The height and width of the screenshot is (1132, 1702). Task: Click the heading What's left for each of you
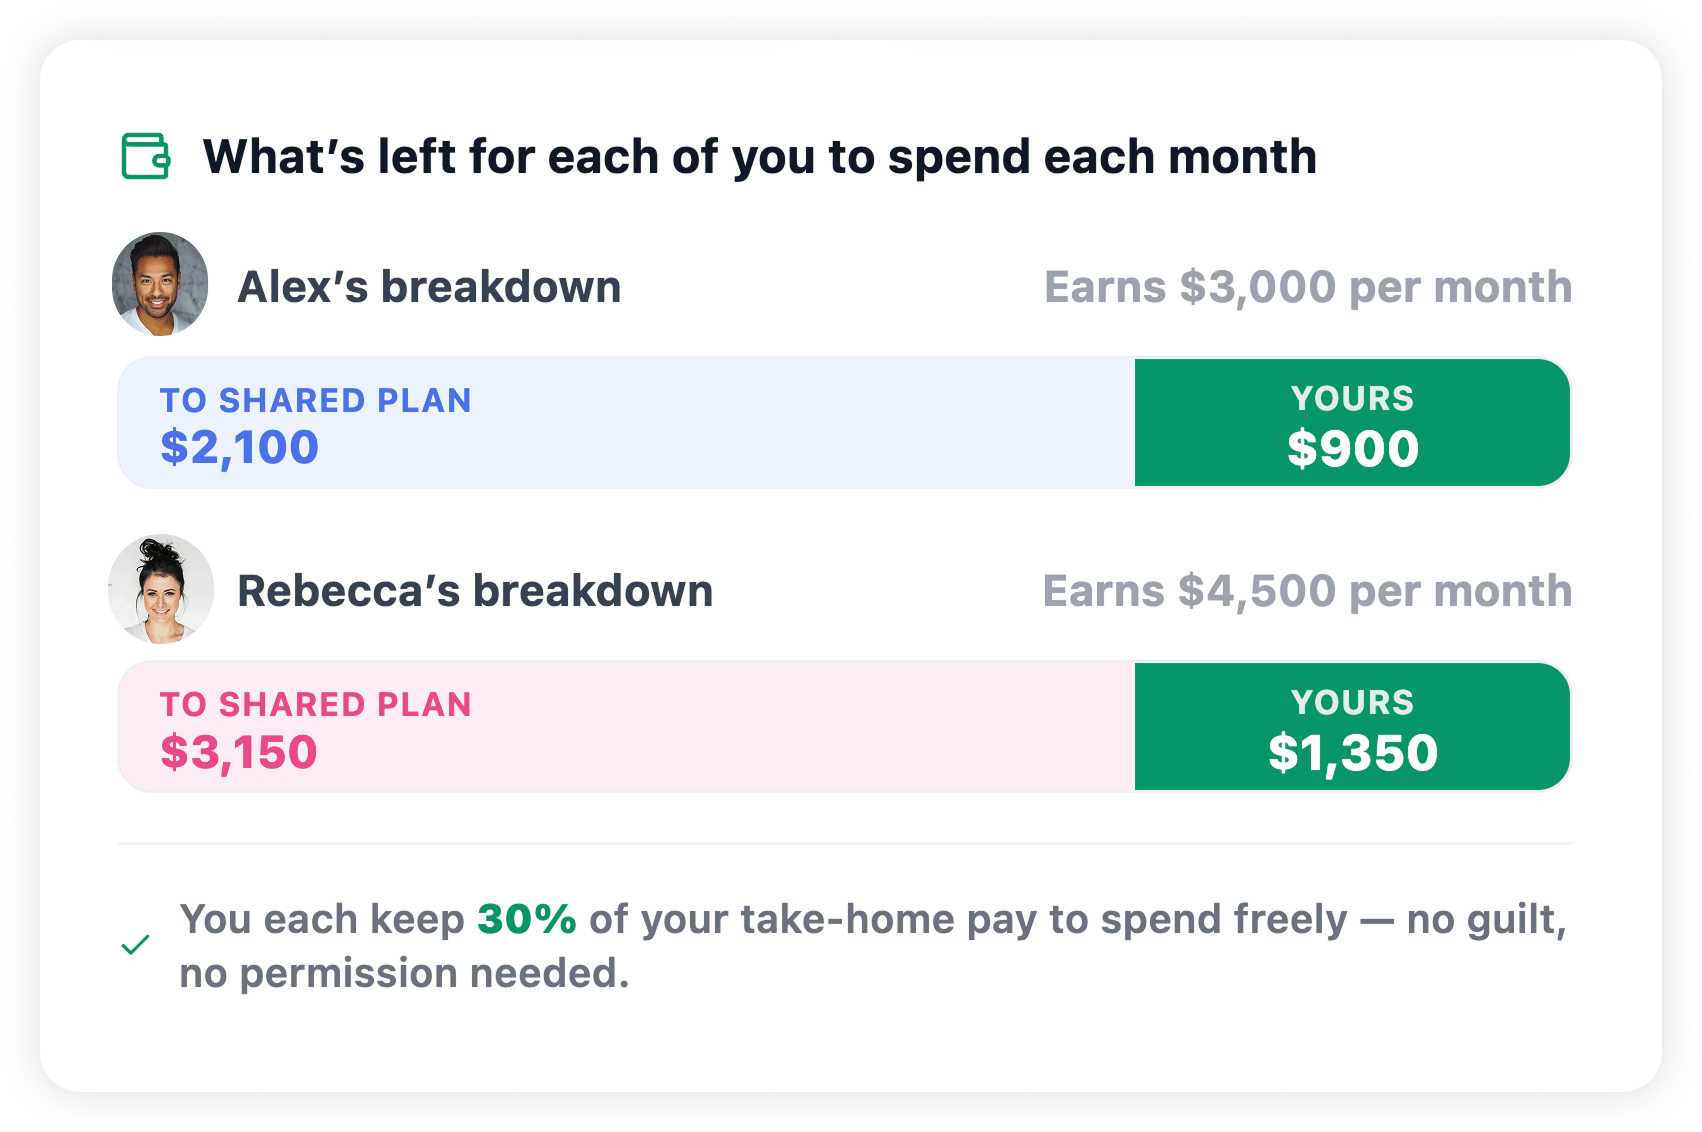coord(760,157)
